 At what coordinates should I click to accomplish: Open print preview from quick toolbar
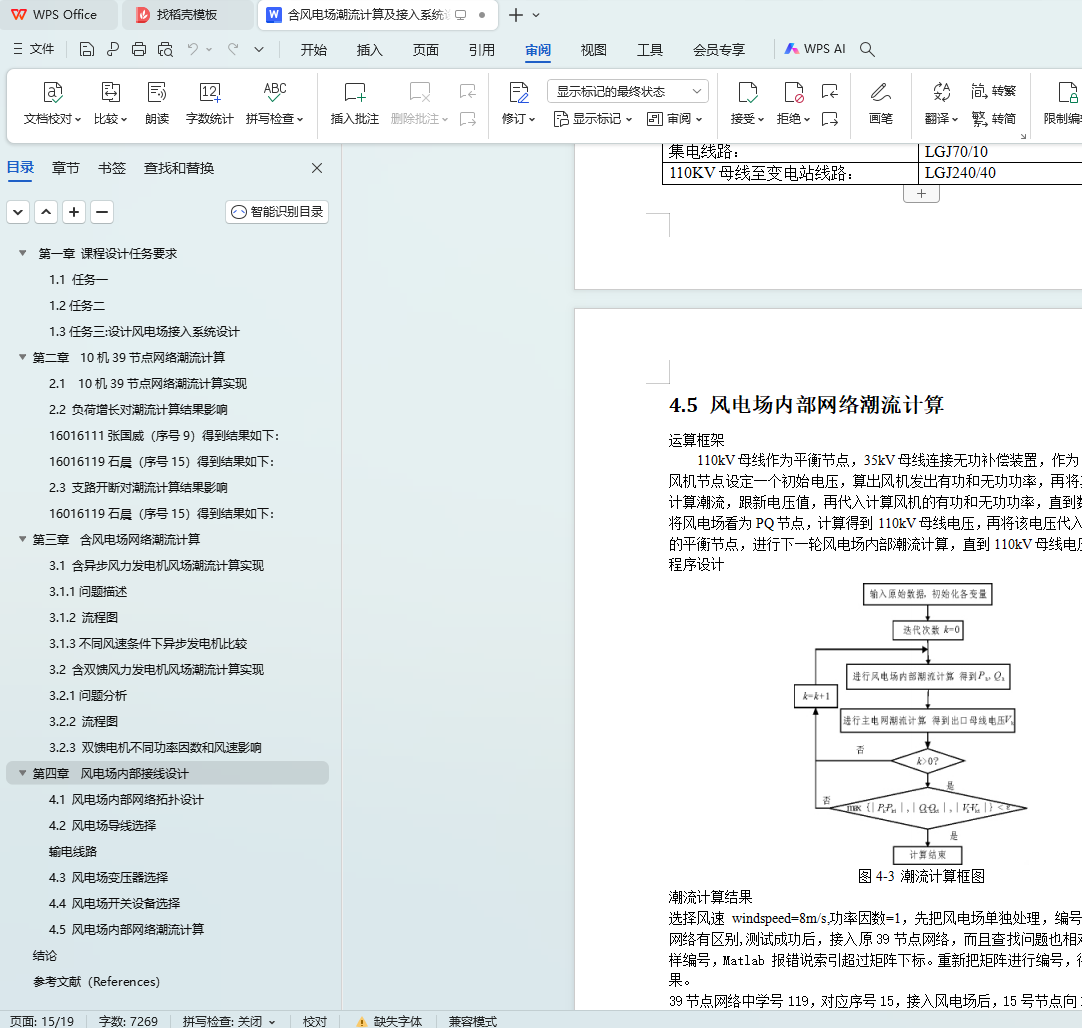pyautogui.click(x=165, y=49)
